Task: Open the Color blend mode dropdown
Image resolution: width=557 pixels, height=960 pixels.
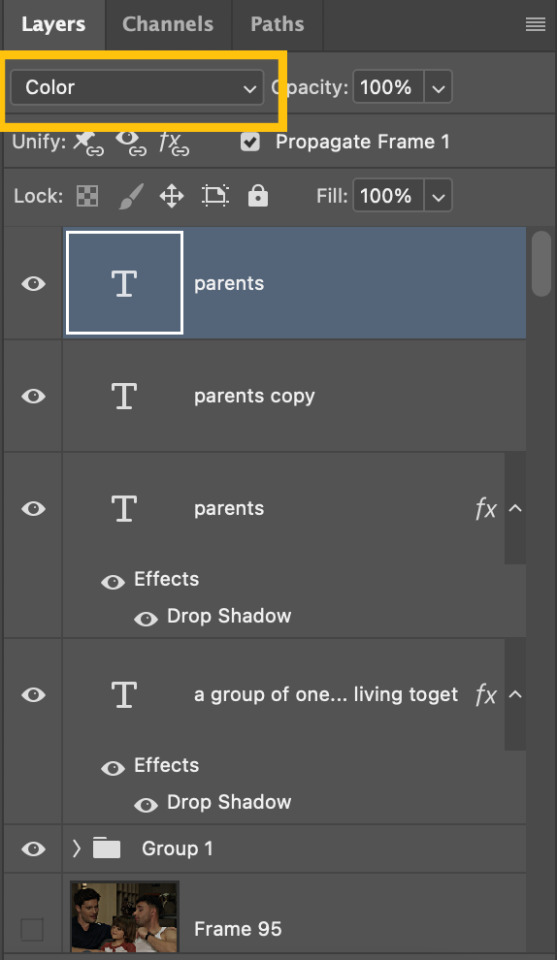Action: [x=137, y=88]
